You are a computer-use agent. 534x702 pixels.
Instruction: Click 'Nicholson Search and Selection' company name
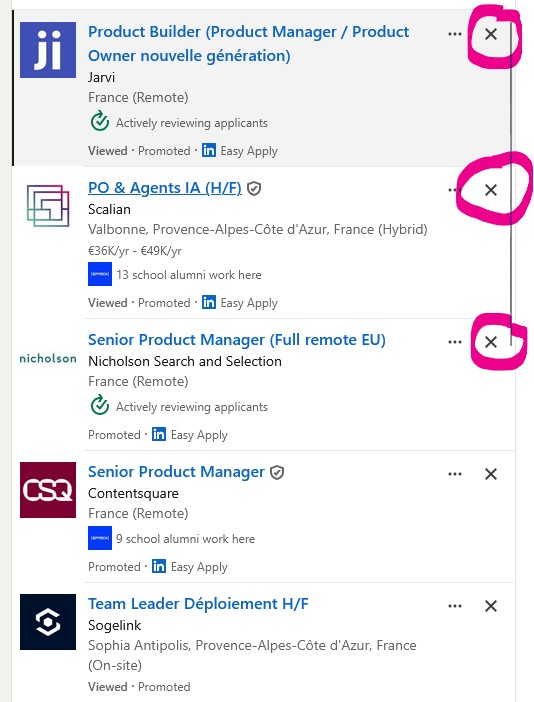[x=185, y=361]
